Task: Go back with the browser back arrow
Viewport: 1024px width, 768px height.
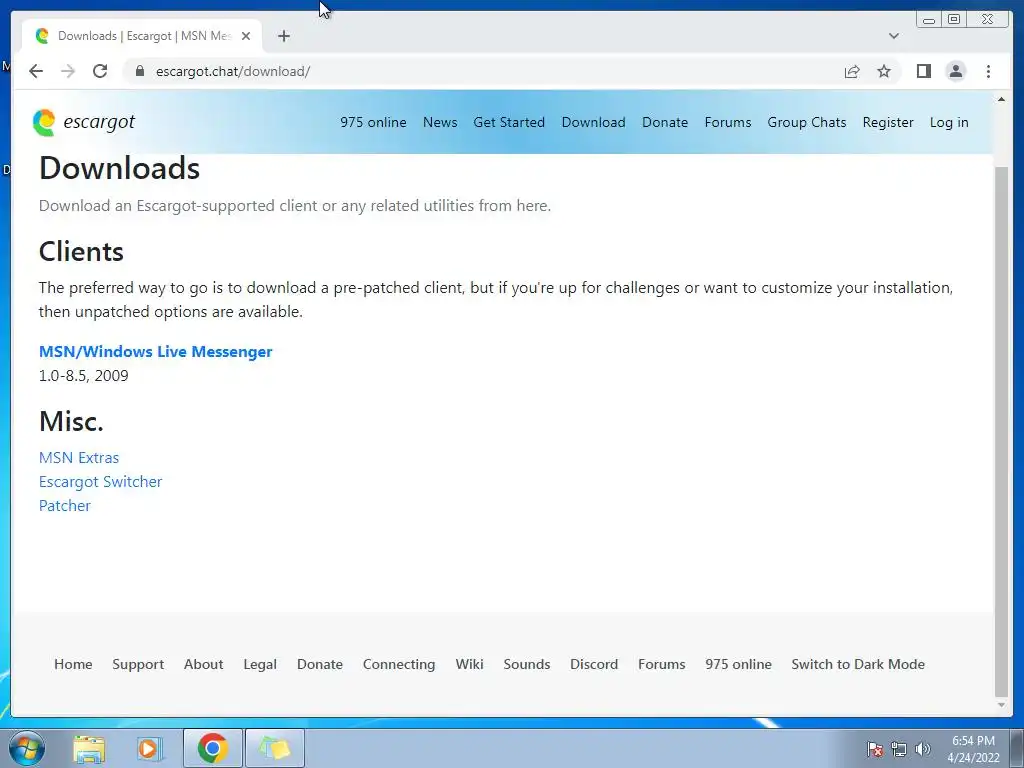Action: click(x=36, y=71)
